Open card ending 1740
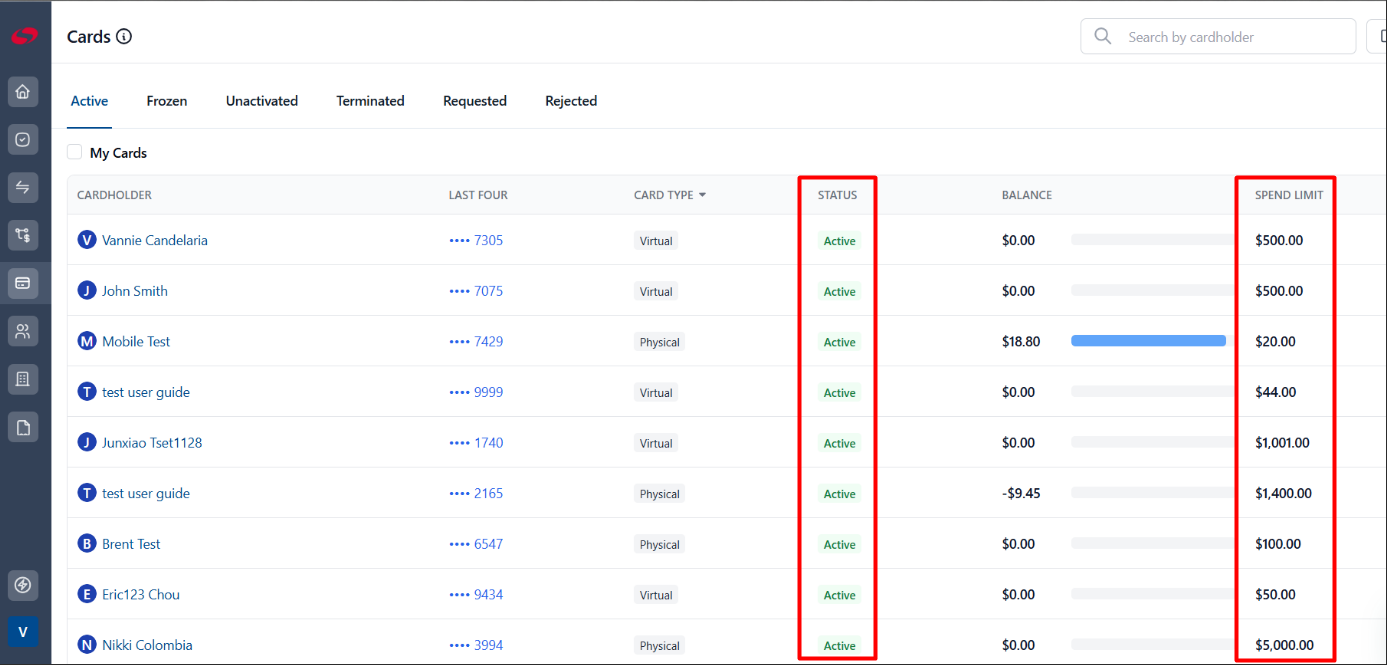The image size is (1387, 665). [x=476, y=442]
